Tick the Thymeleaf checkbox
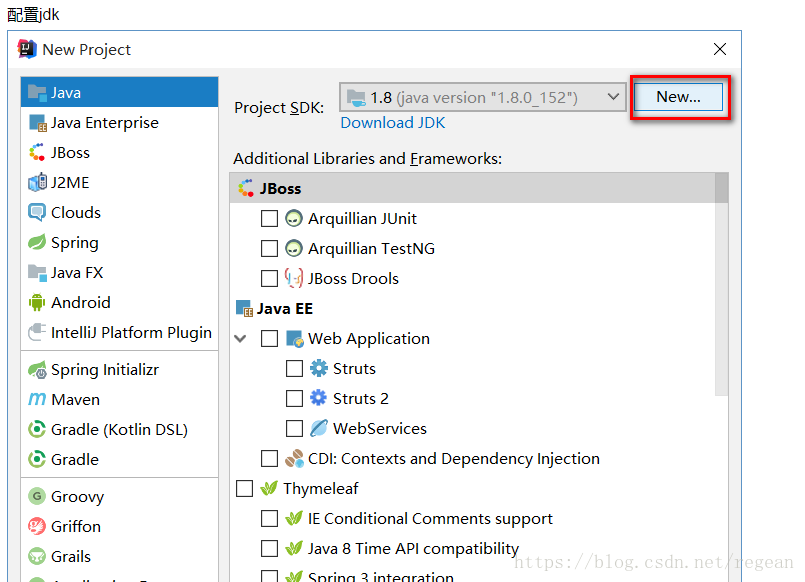 (244, 488)
